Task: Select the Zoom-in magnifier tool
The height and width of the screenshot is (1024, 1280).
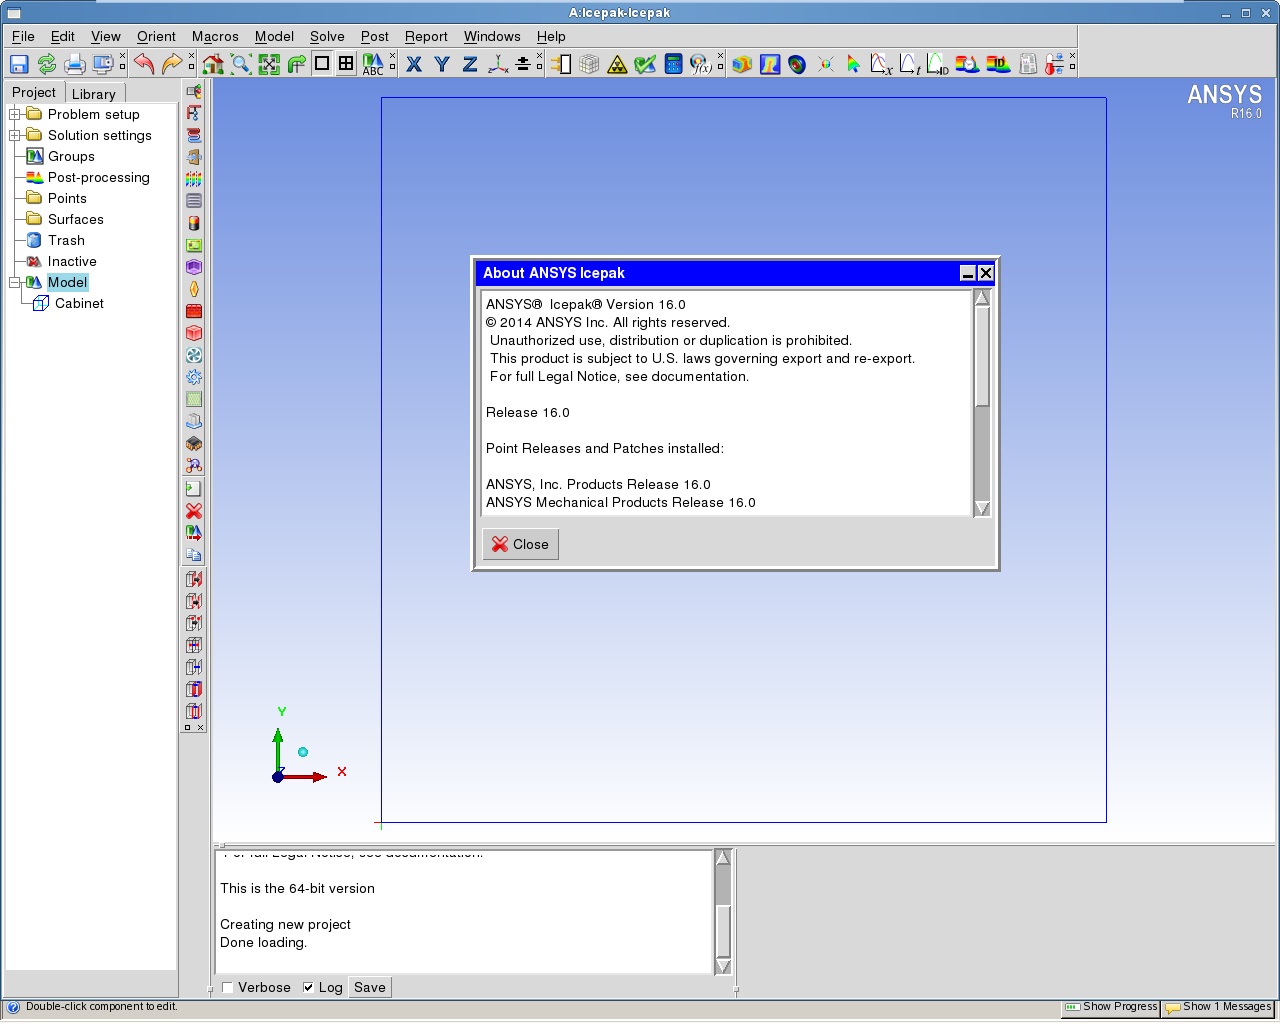Action: [240, 64]
